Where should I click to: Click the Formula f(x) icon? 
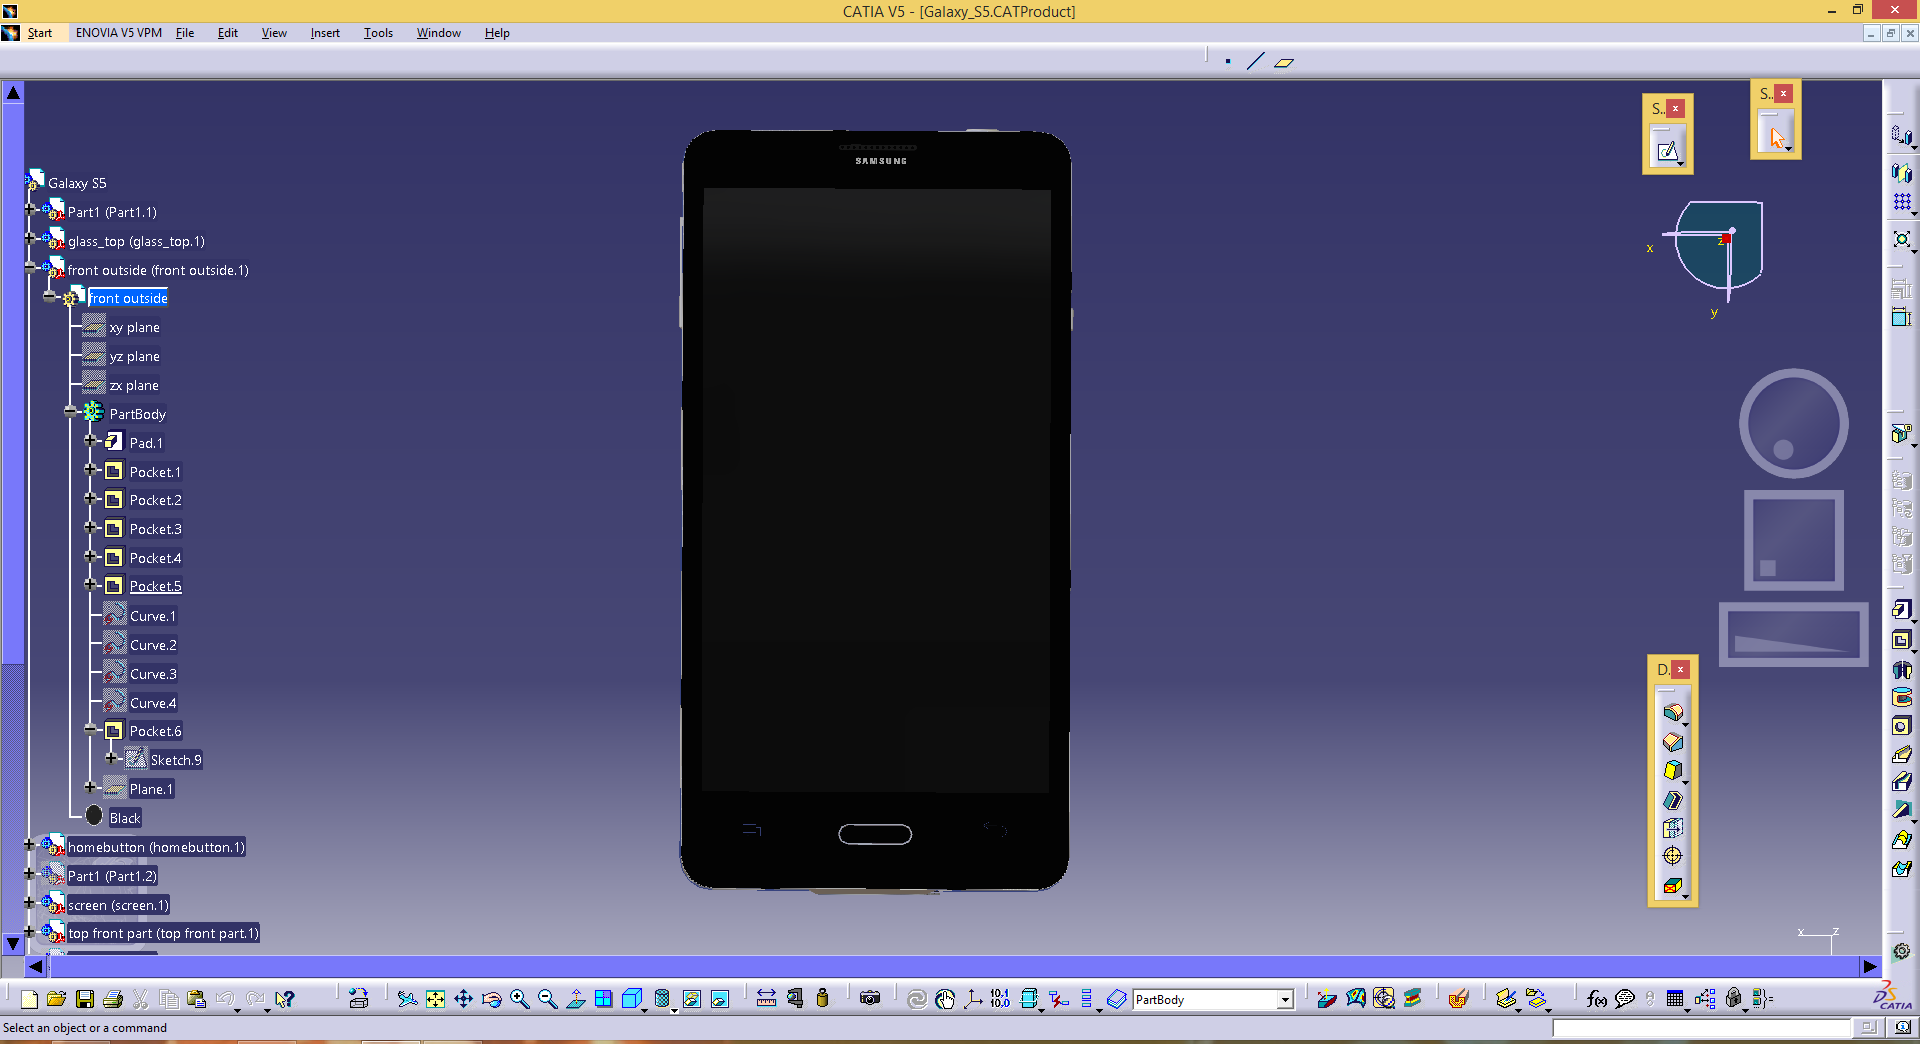click(1597, 999)
